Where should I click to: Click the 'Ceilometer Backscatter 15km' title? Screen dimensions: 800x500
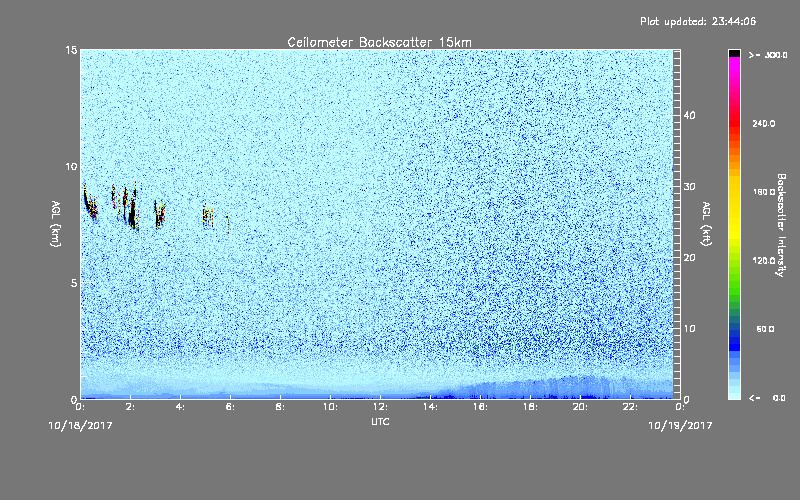tap(379, 42)
